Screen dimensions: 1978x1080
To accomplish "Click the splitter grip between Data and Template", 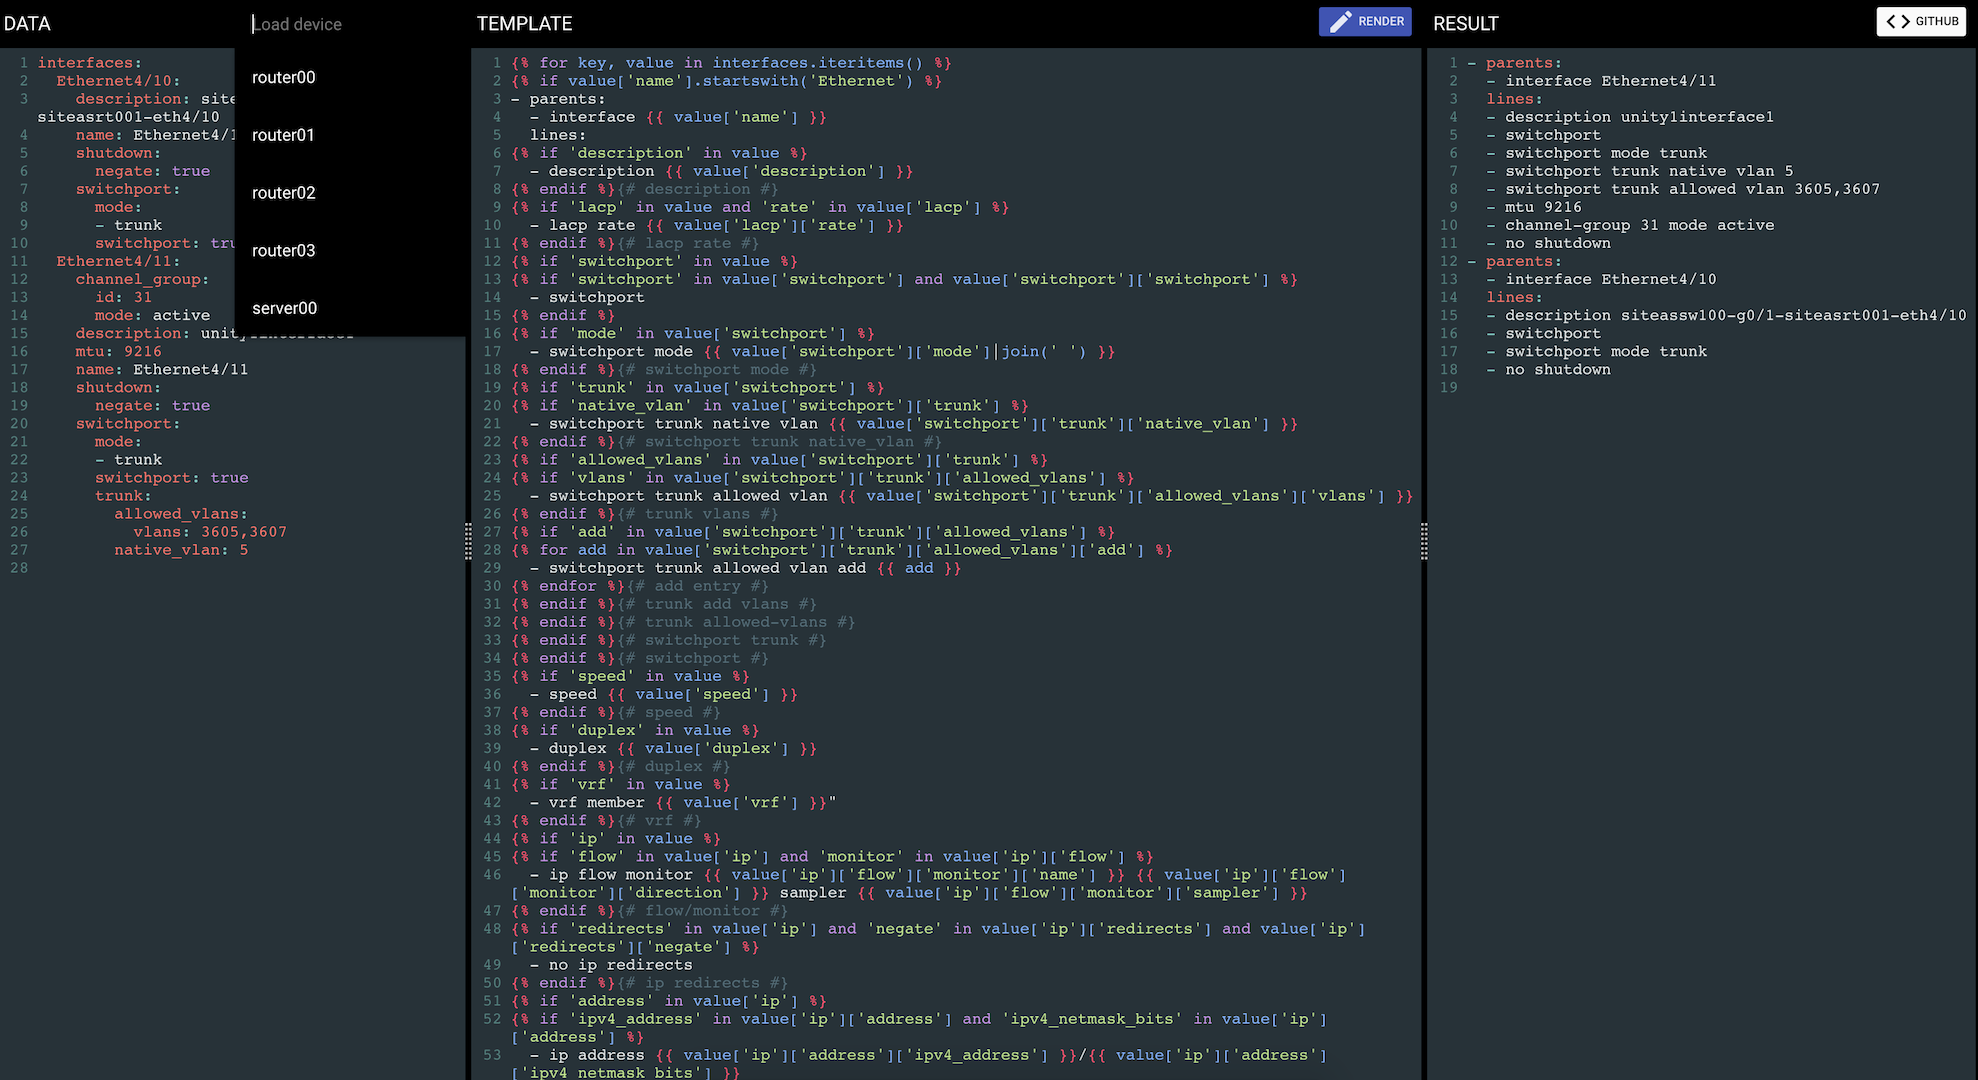I will pos(468,541).
